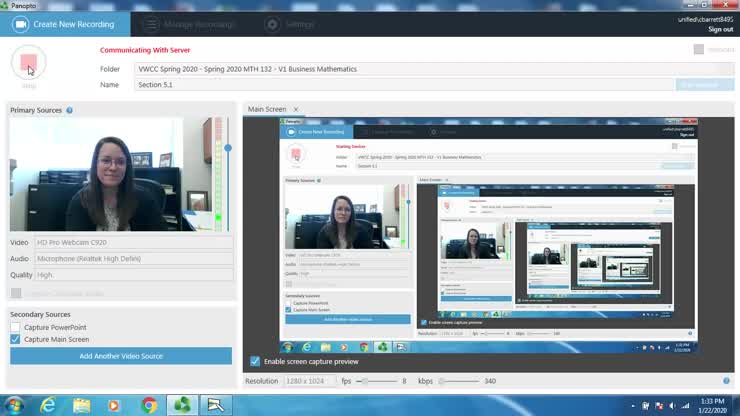Click Add Another Video Source button
Image resolution: width=740 pixels, height=416 pixels.
click(121, 356)
